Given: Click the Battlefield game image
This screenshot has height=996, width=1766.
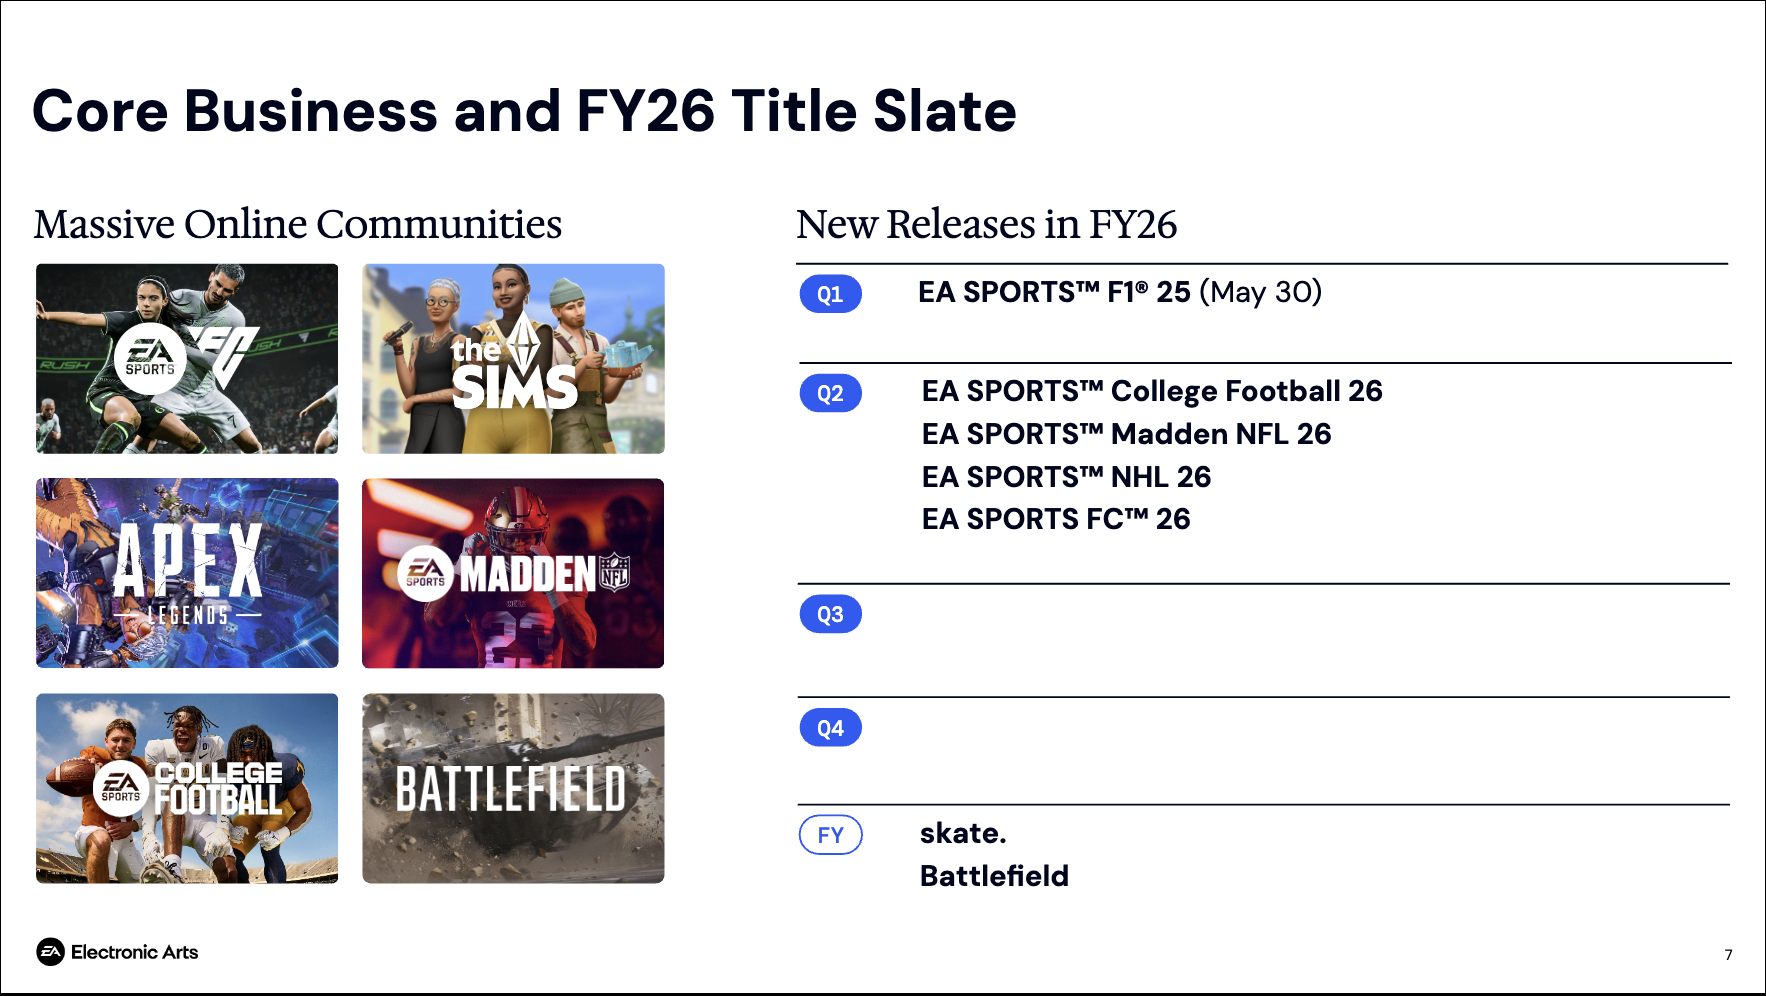Looking at the screenshot, I should [513, 788].
